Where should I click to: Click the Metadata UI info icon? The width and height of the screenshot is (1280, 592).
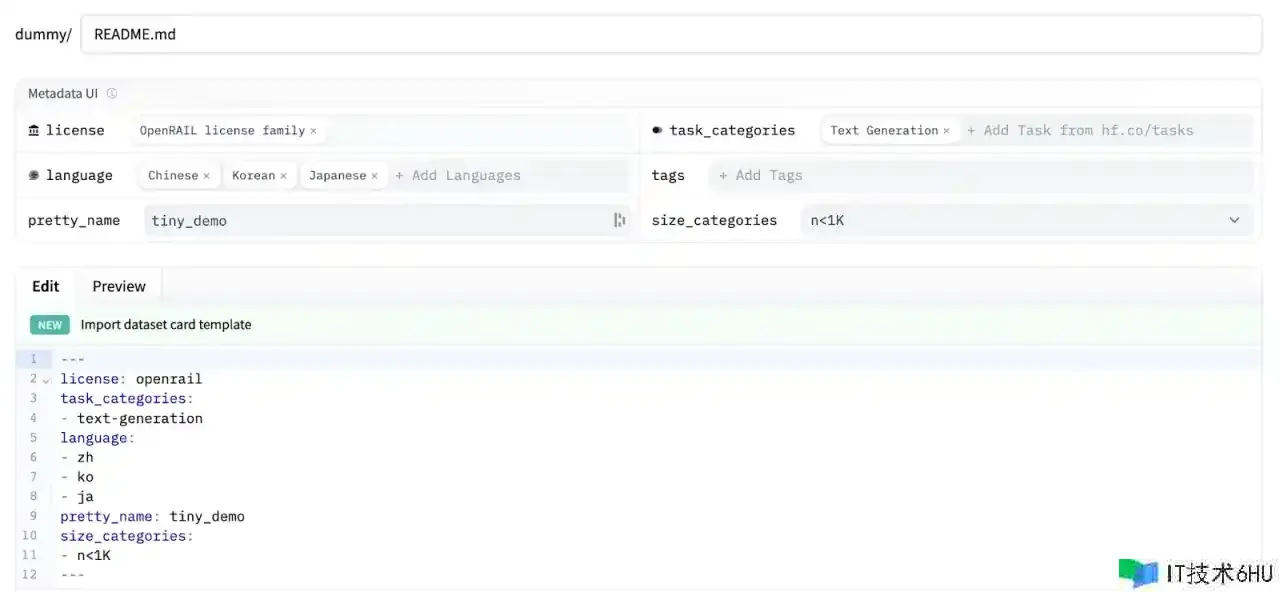click(112, 94)
